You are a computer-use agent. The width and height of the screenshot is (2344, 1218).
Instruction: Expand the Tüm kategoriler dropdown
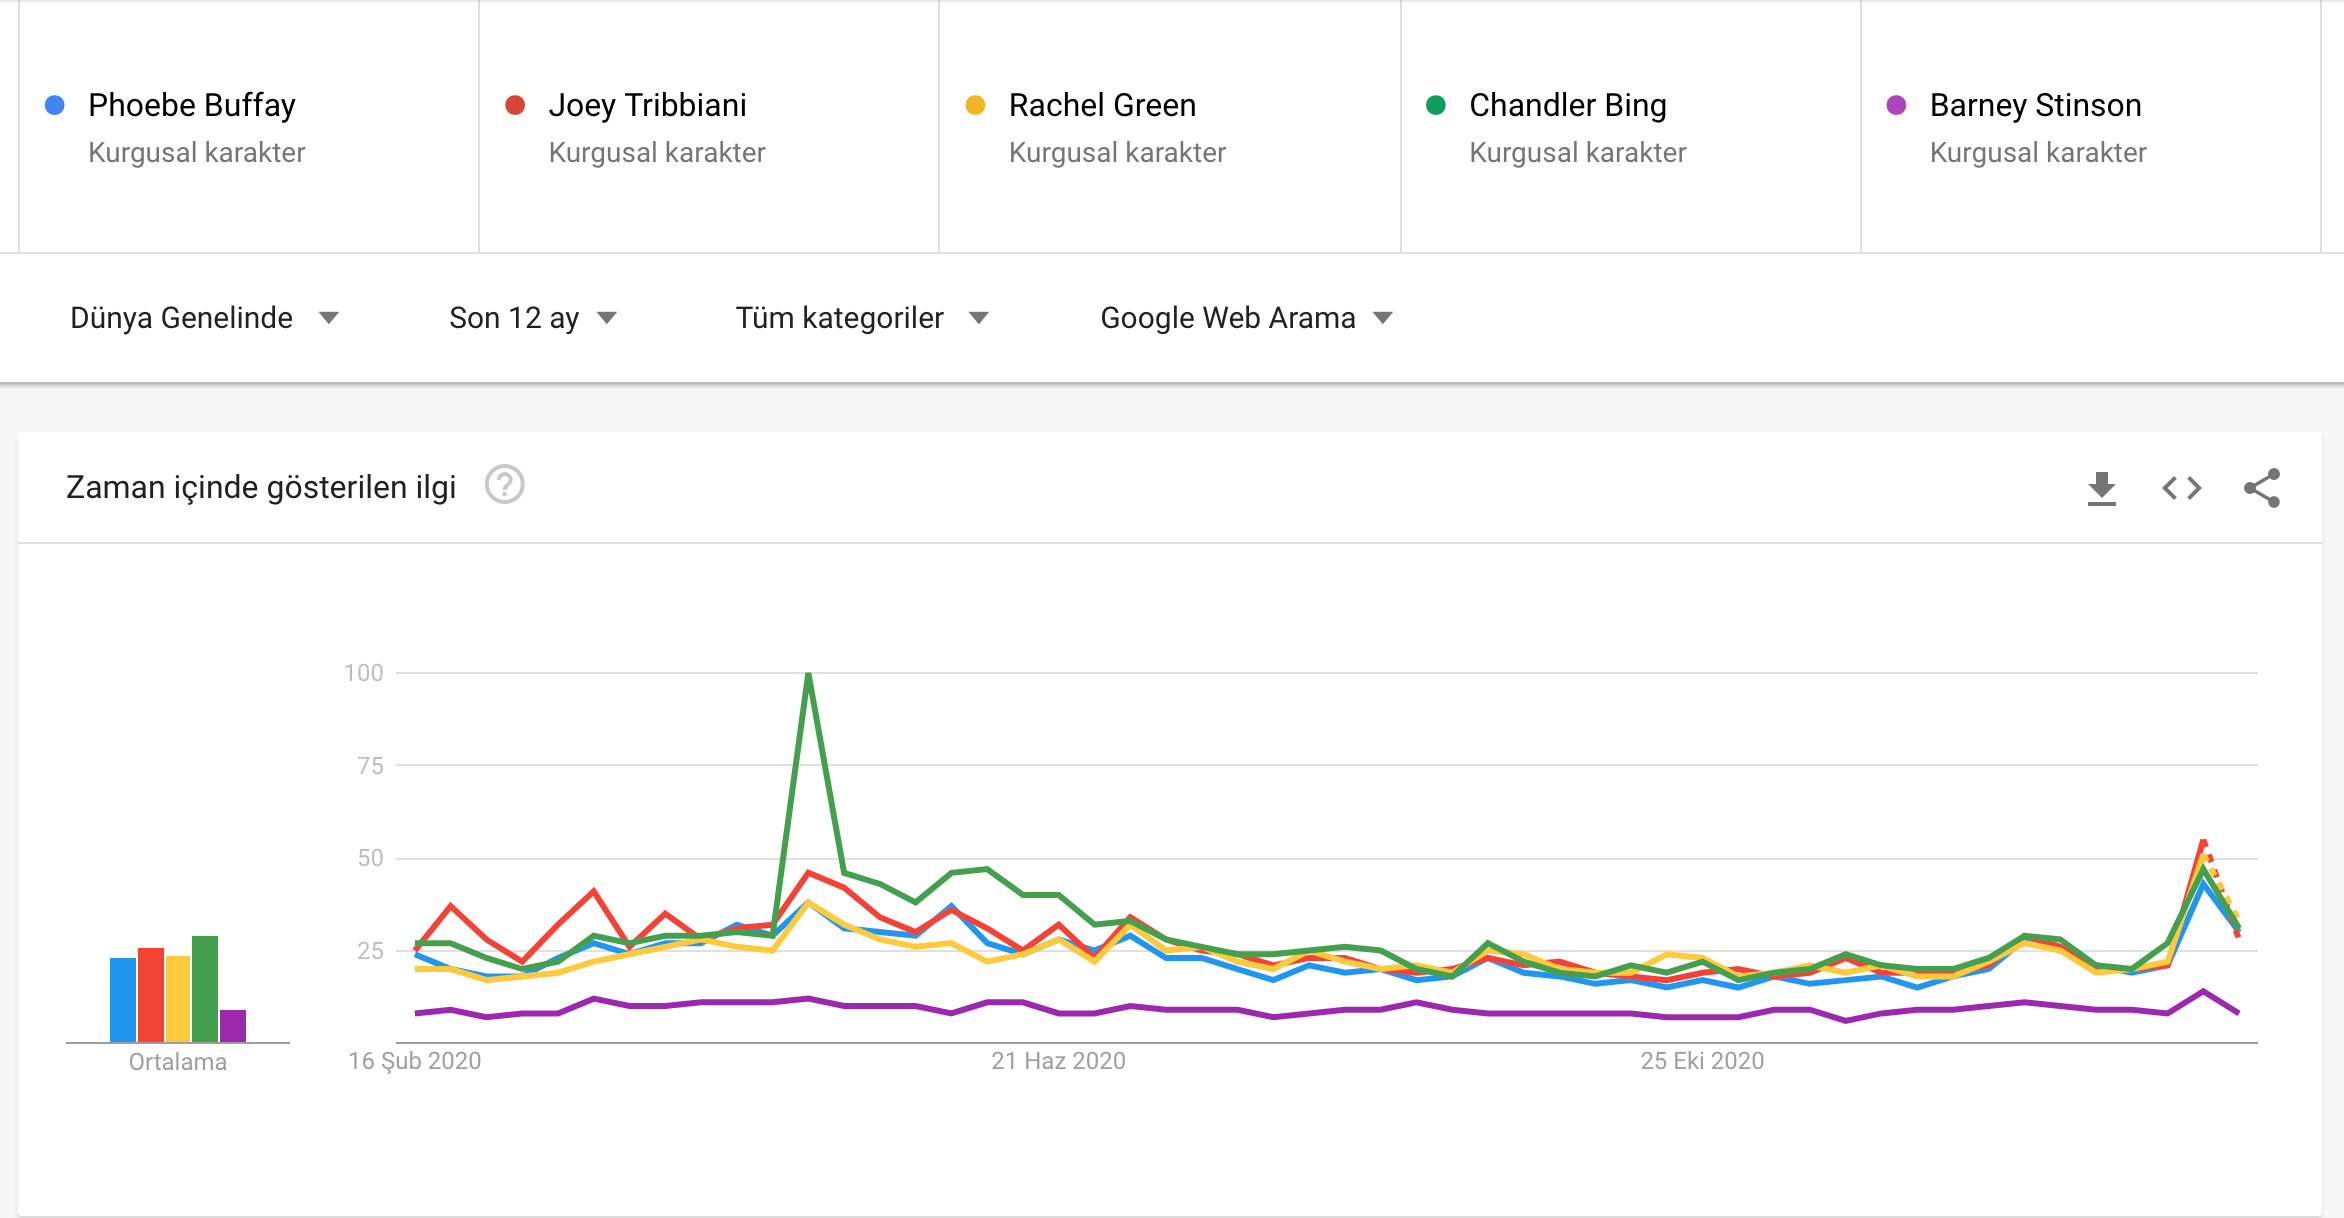click(x=861, y=318)
